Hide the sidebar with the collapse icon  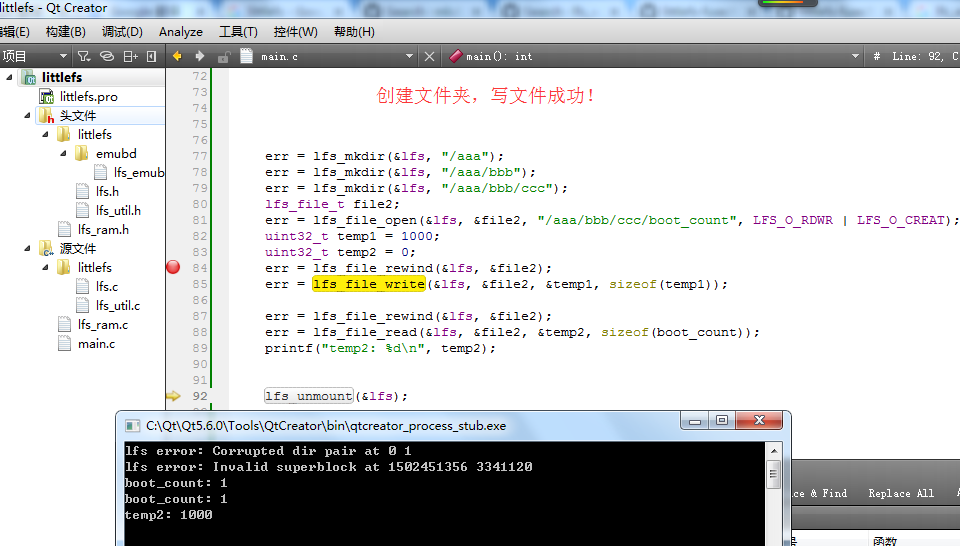tap(151, 56)
